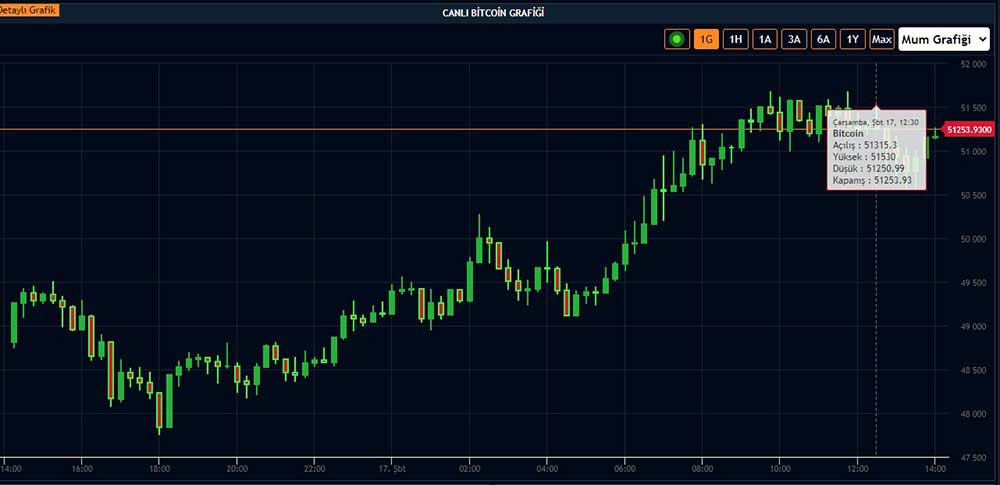
Task: Click the 49 000 price axis label
Action: (974, 326)
